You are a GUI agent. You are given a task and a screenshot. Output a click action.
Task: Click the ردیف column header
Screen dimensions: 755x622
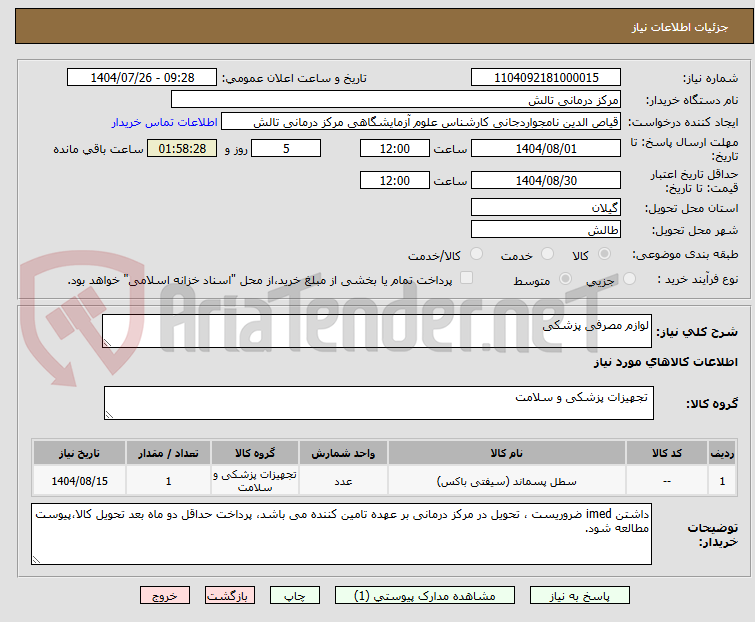722,453
